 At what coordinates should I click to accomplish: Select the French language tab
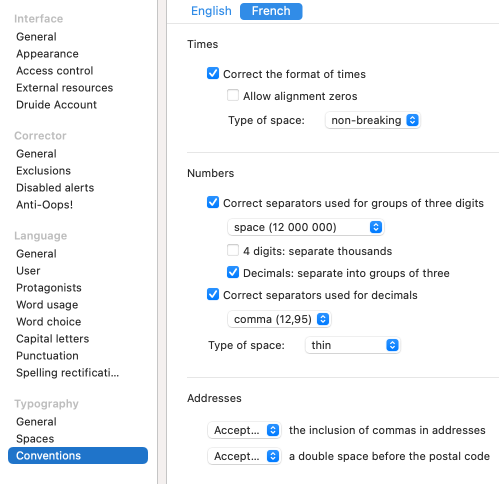[x=271, y=11]
